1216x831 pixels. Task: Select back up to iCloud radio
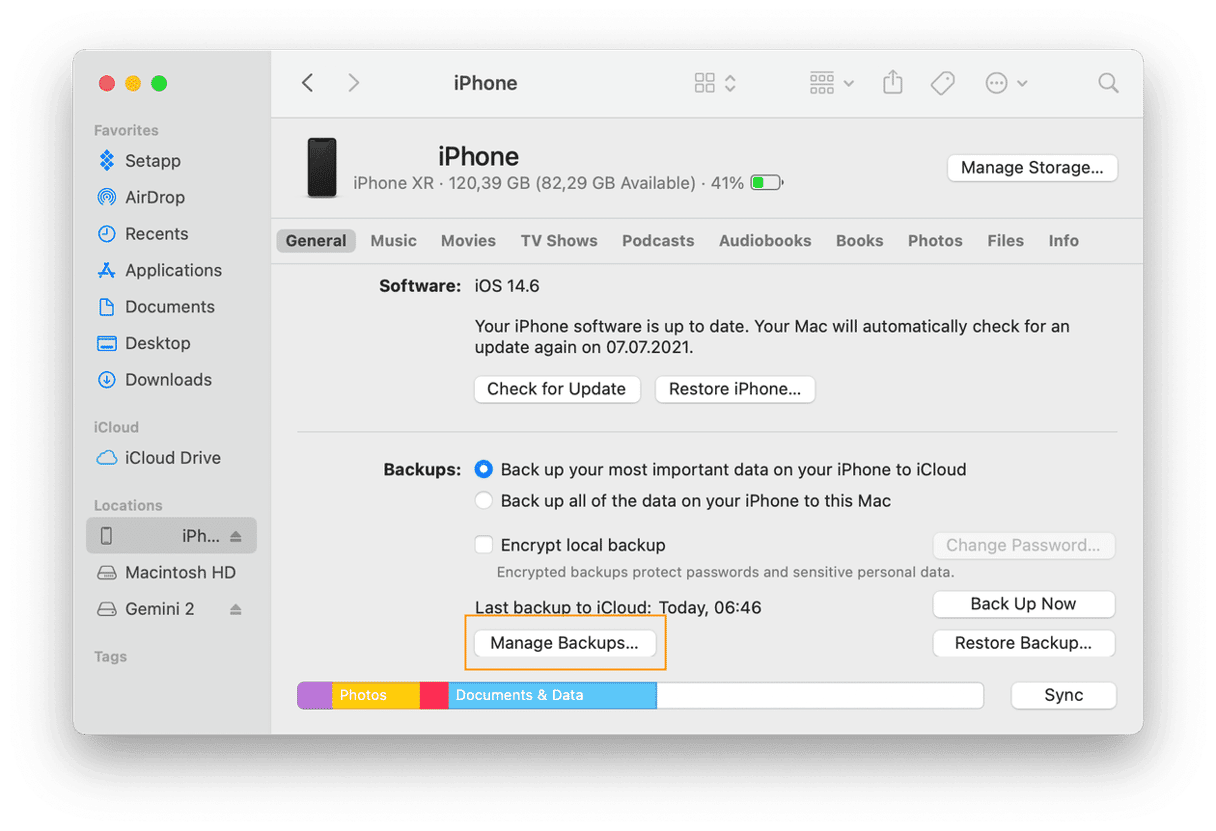pyautogui.click(x=484, y=469)
